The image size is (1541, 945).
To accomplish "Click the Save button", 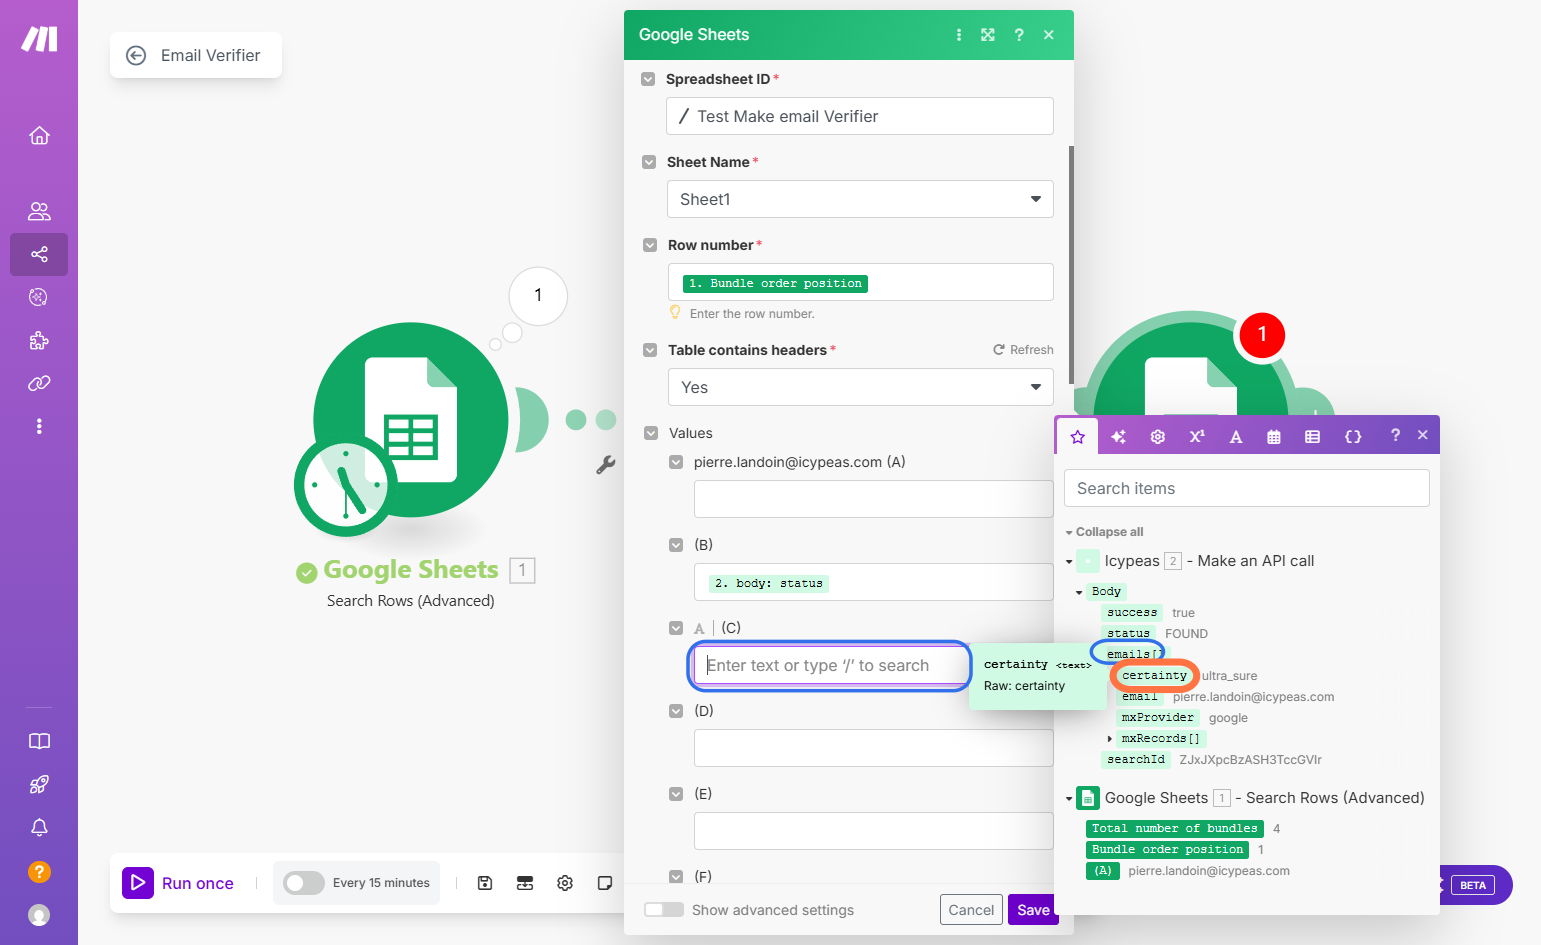I will point(1033,910).
